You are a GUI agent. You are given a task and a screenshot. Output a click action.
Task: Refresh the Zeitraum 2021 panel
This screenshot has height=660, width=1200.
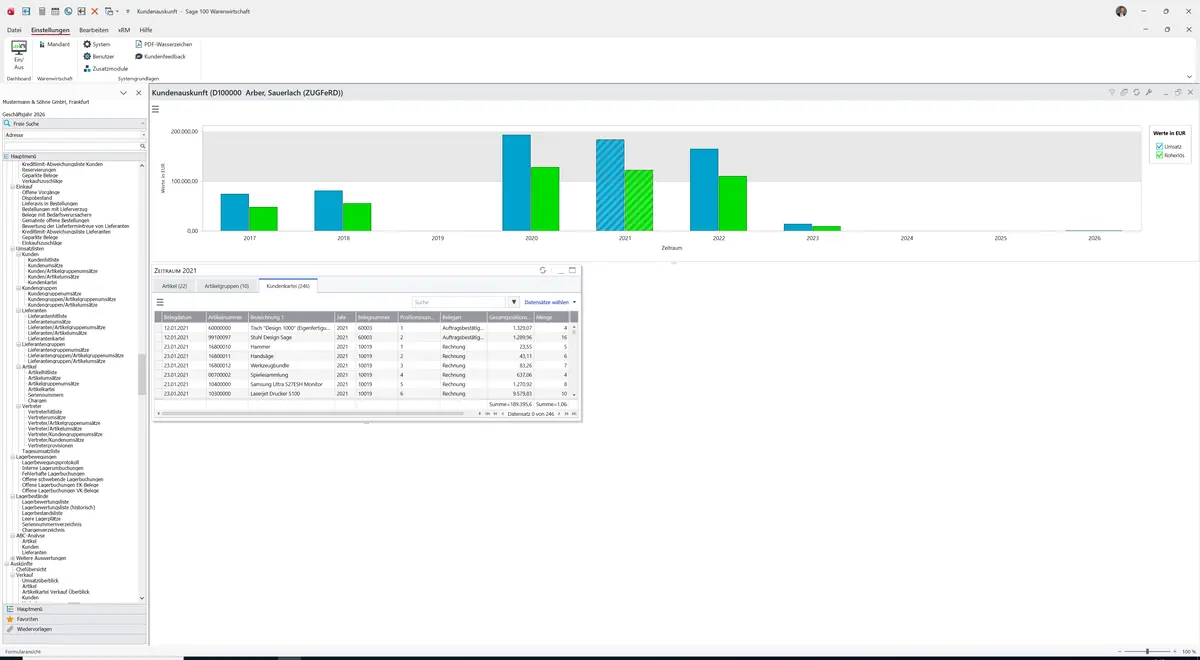(543, 270)
